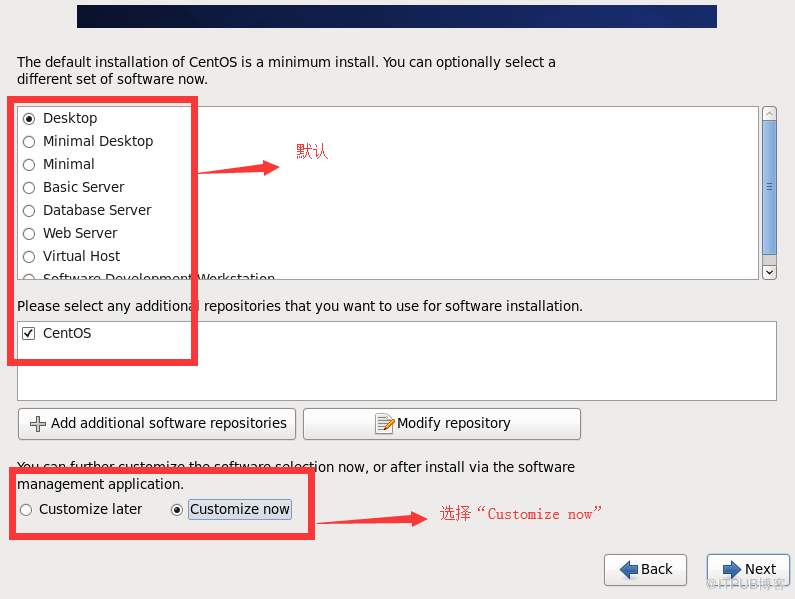Viewport: 795px width, 599px height.
Task: Select the Customize later radio button
Action: click(x=26, y=510)
